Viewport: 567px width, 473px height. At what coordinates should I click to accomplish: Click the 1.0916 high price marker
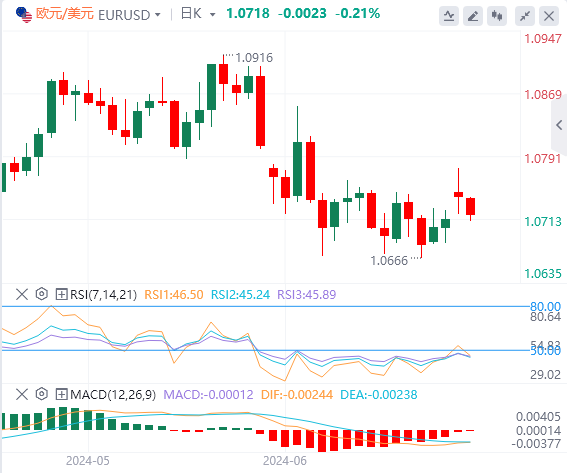[254, 57]
